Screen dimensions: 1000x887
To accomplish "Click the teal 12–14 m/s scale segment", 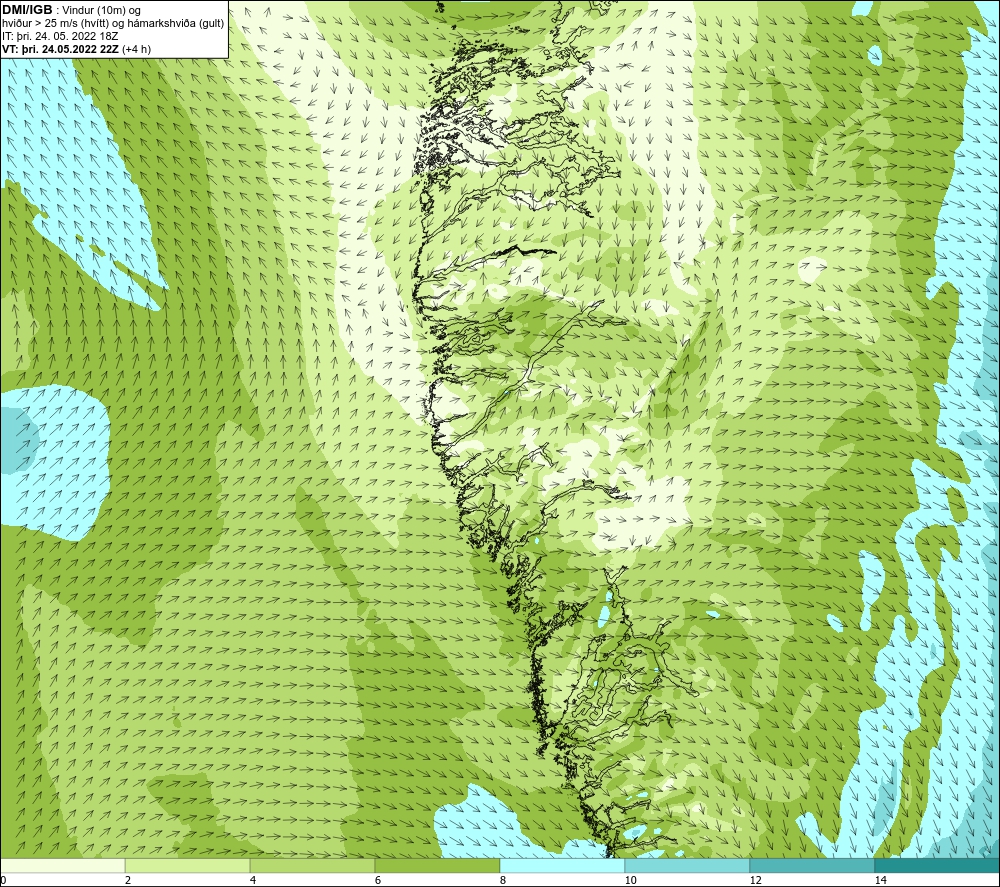I will click(x=812, y=865).
